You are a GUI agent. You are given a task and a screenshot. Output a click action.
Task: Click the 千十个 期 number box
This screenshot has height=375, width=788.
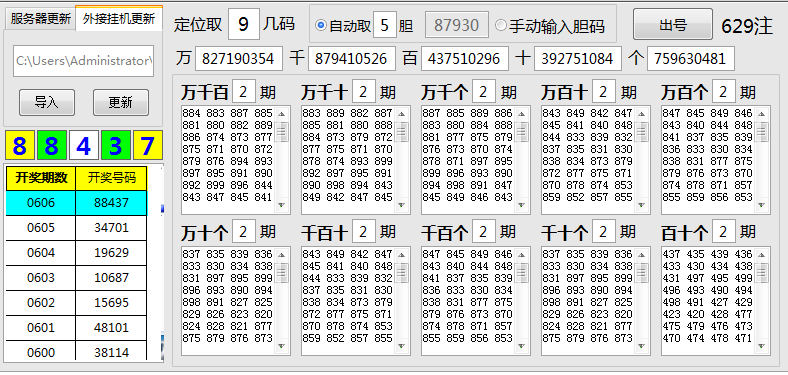(x=604, y=232)
